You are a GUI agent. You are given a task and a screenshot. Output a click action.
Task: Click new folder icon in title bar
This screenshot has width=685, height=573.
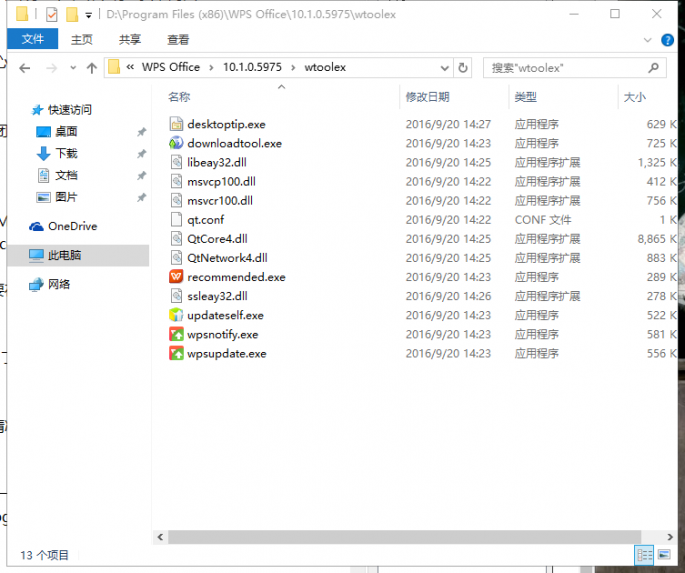click(72, 14)
